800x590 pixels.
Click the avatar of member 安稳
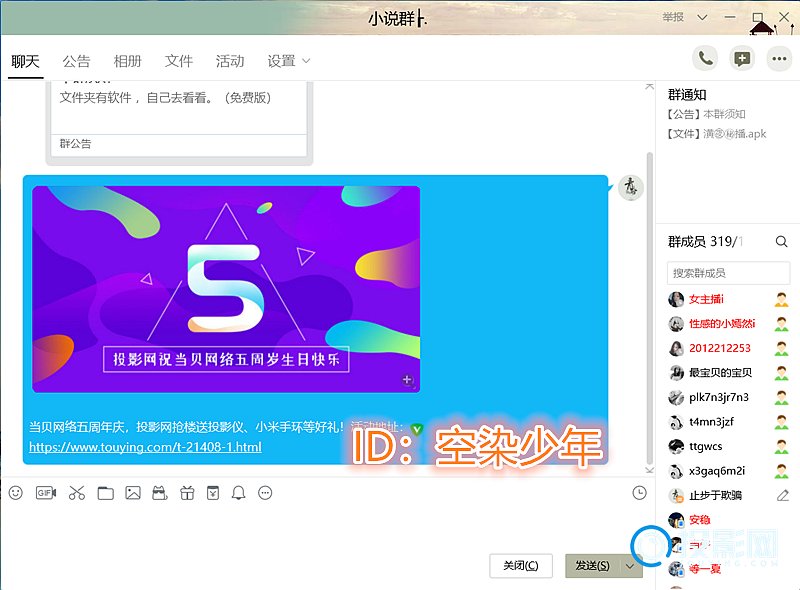(676, 520)
